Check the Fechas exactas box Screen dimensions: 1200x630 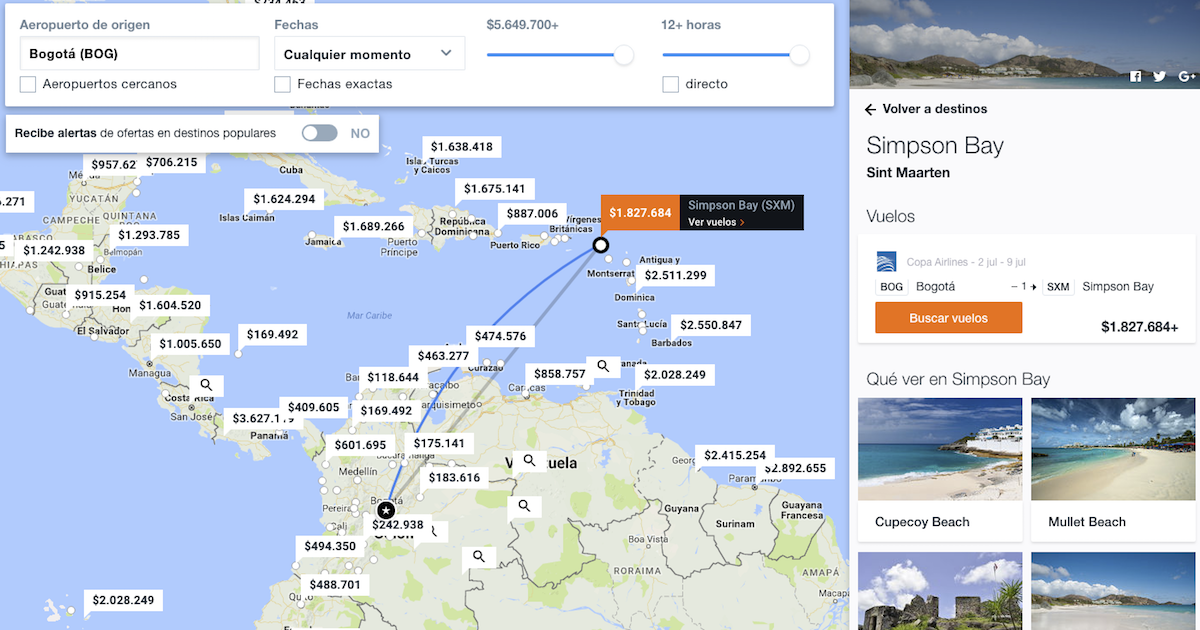pyautogui.click(x=283, y=84)
